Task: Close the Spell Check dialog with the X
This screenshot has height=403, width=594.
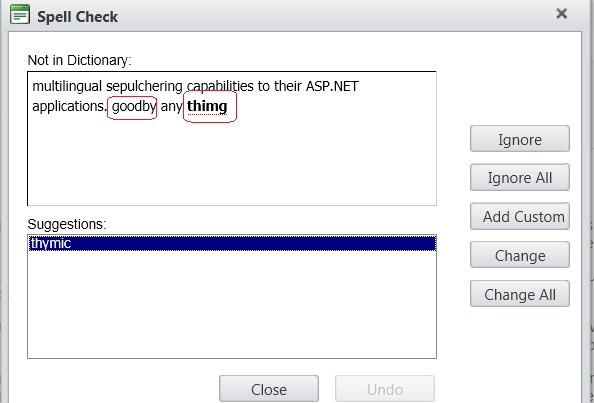Action: coord(561,14)
